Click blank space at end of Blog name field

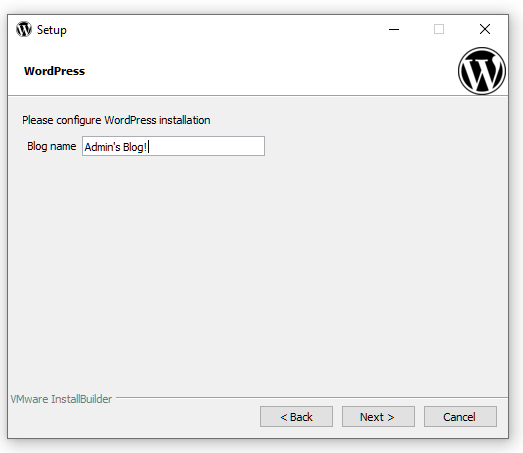tap(207, 146)
